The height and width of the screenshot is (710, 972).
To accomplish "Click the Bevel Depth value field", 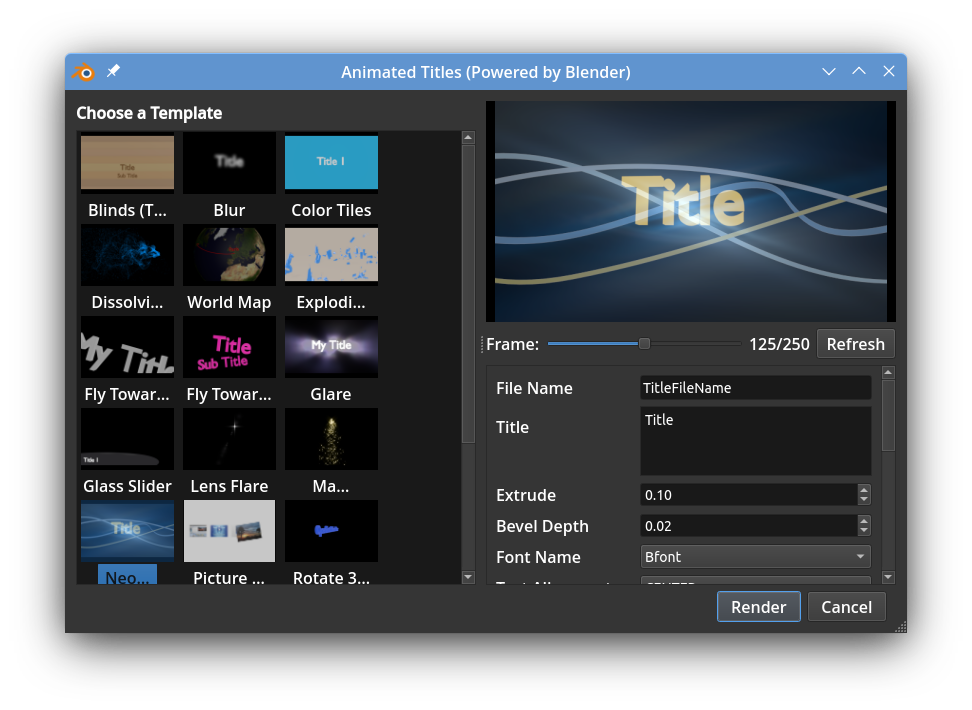I will (749, 526).
